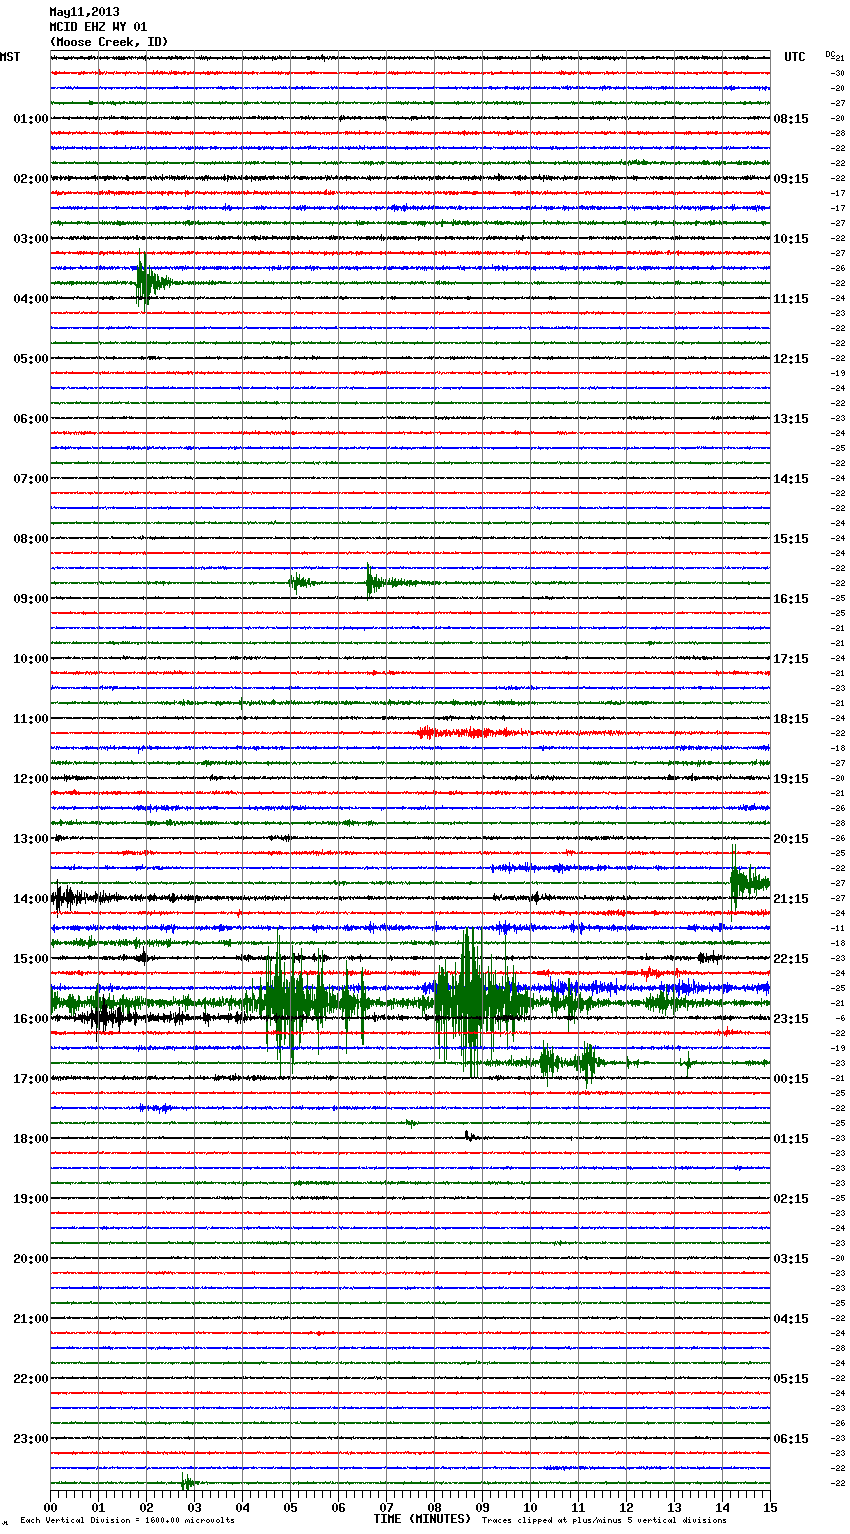Click the location label (Moose Creek, ID)
This screenshot has height=1534, width=850.
pos(109,42)
